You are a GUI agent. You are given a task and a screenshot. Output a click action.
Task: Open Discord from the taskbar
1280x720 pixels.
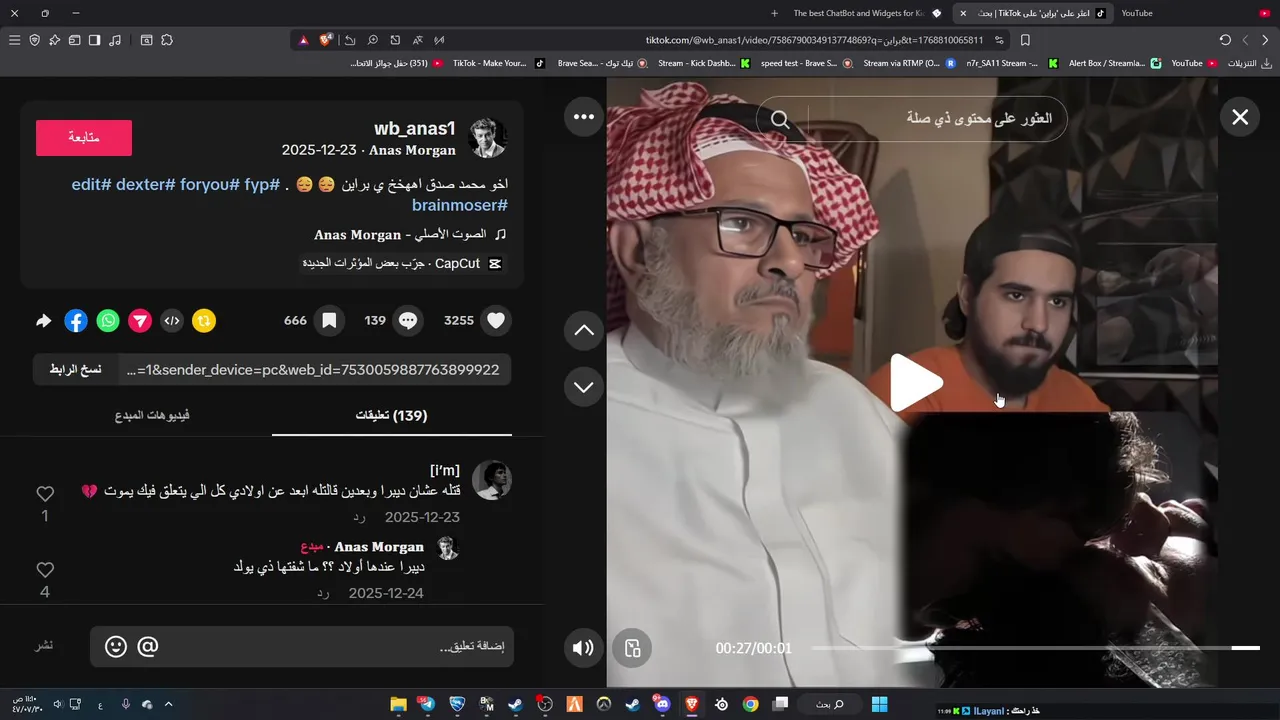(x=661, y=704)
